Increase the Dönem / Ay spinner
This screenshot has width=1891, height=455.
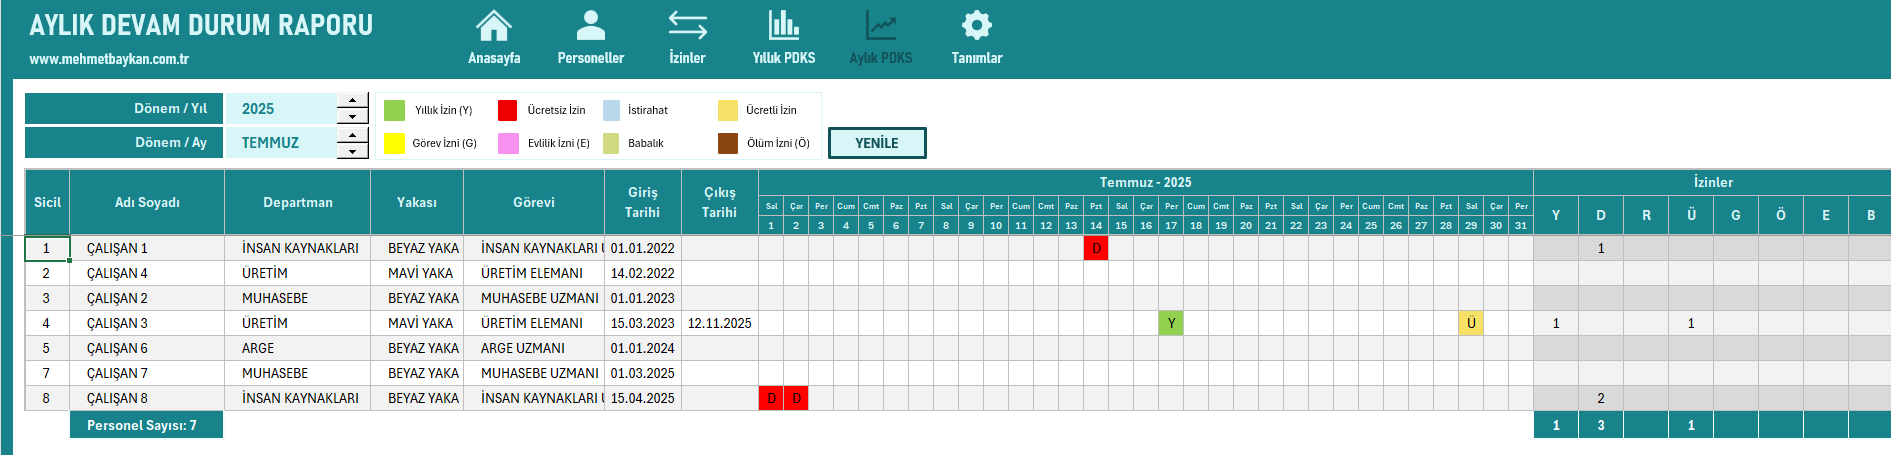pyautogui.click(x=353, y=135)
